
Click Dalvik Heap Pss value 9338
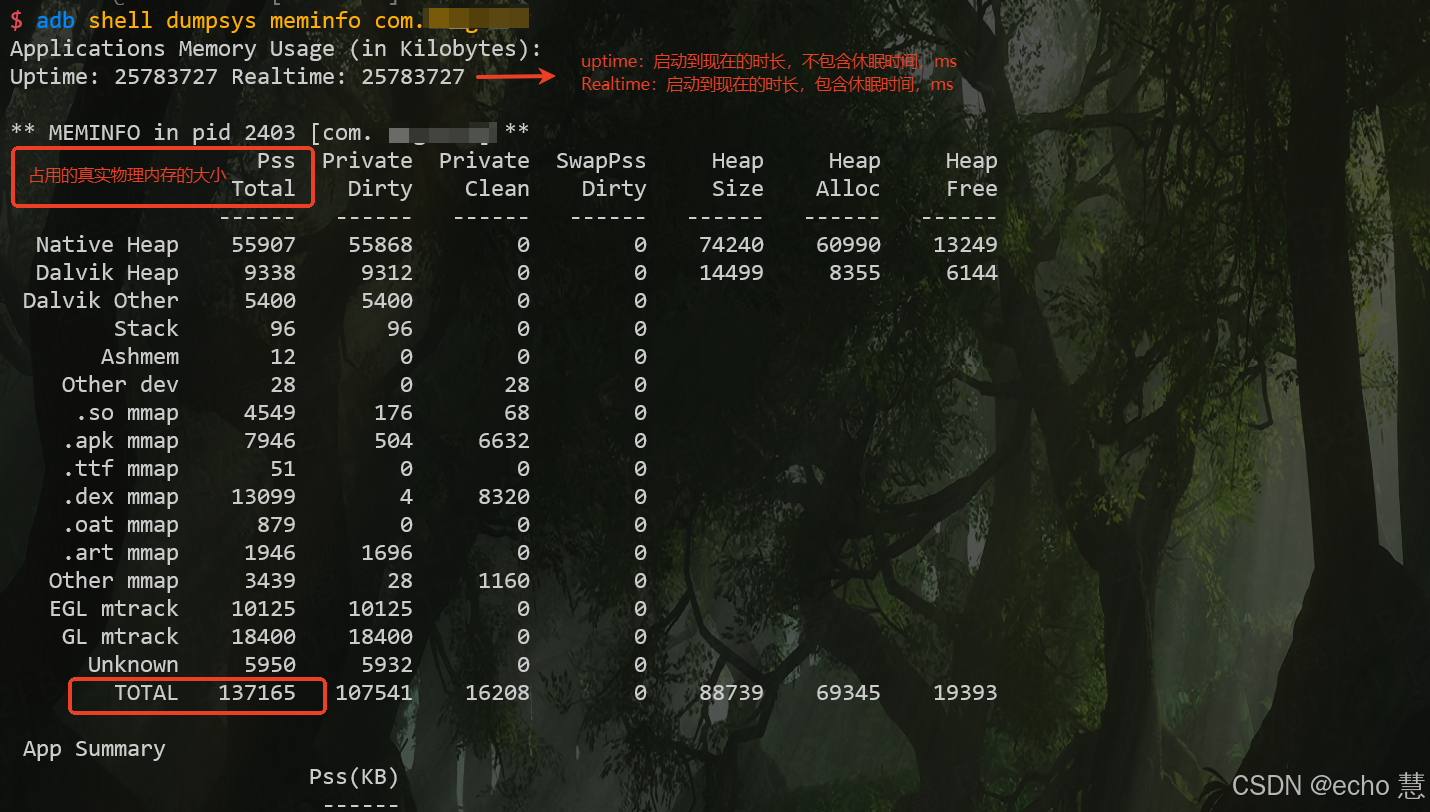coord(270,272)
